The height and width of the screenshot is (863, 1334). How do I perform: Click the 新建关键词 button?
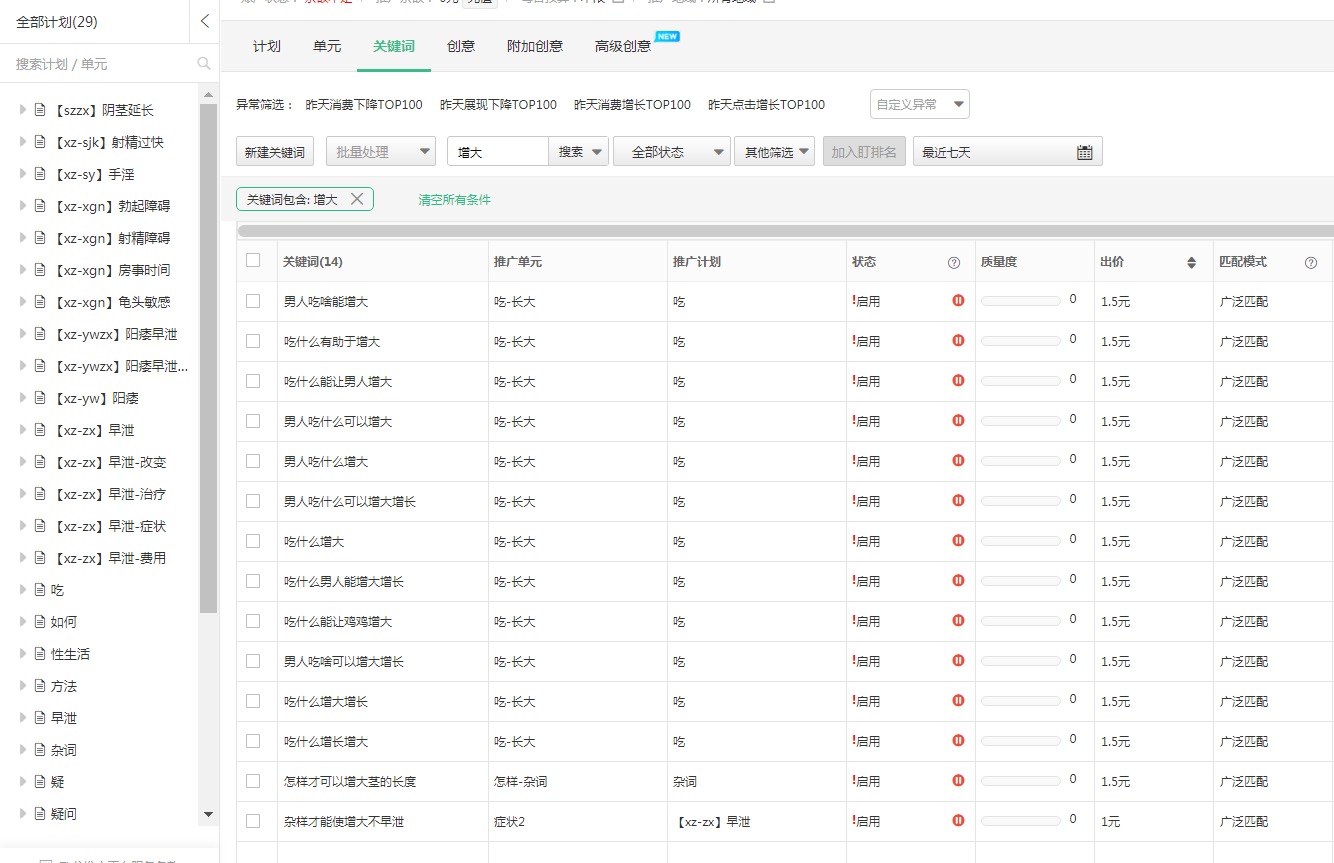(274, 151)
